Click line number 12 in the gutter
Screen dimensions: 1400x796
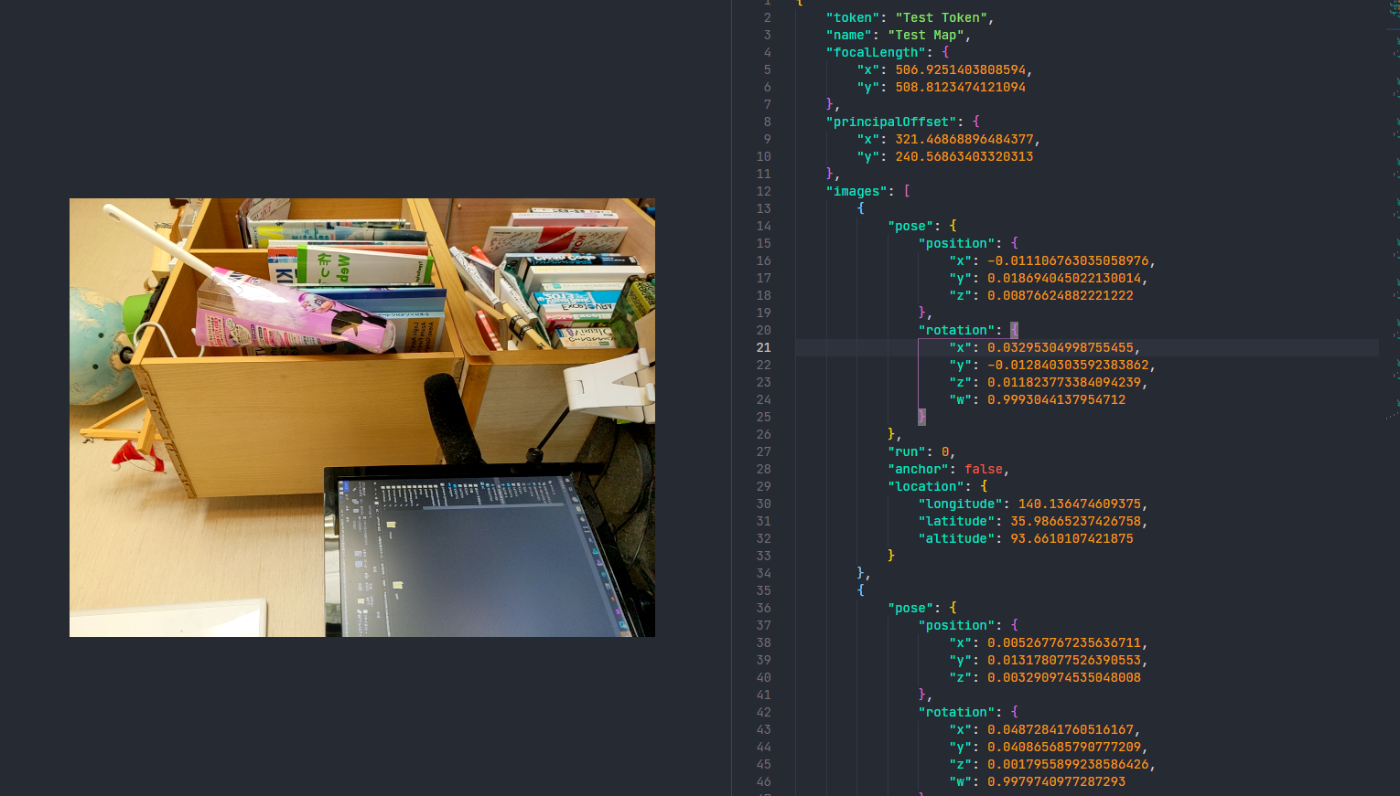[764, 191]
